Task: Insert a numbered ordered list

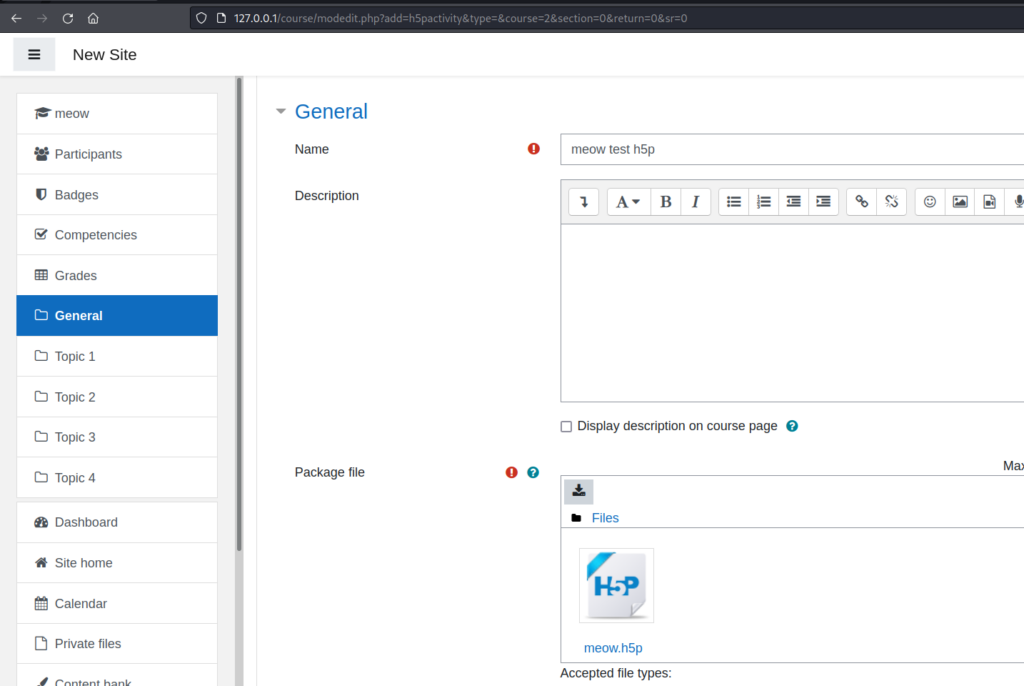Action: (764, 202)
